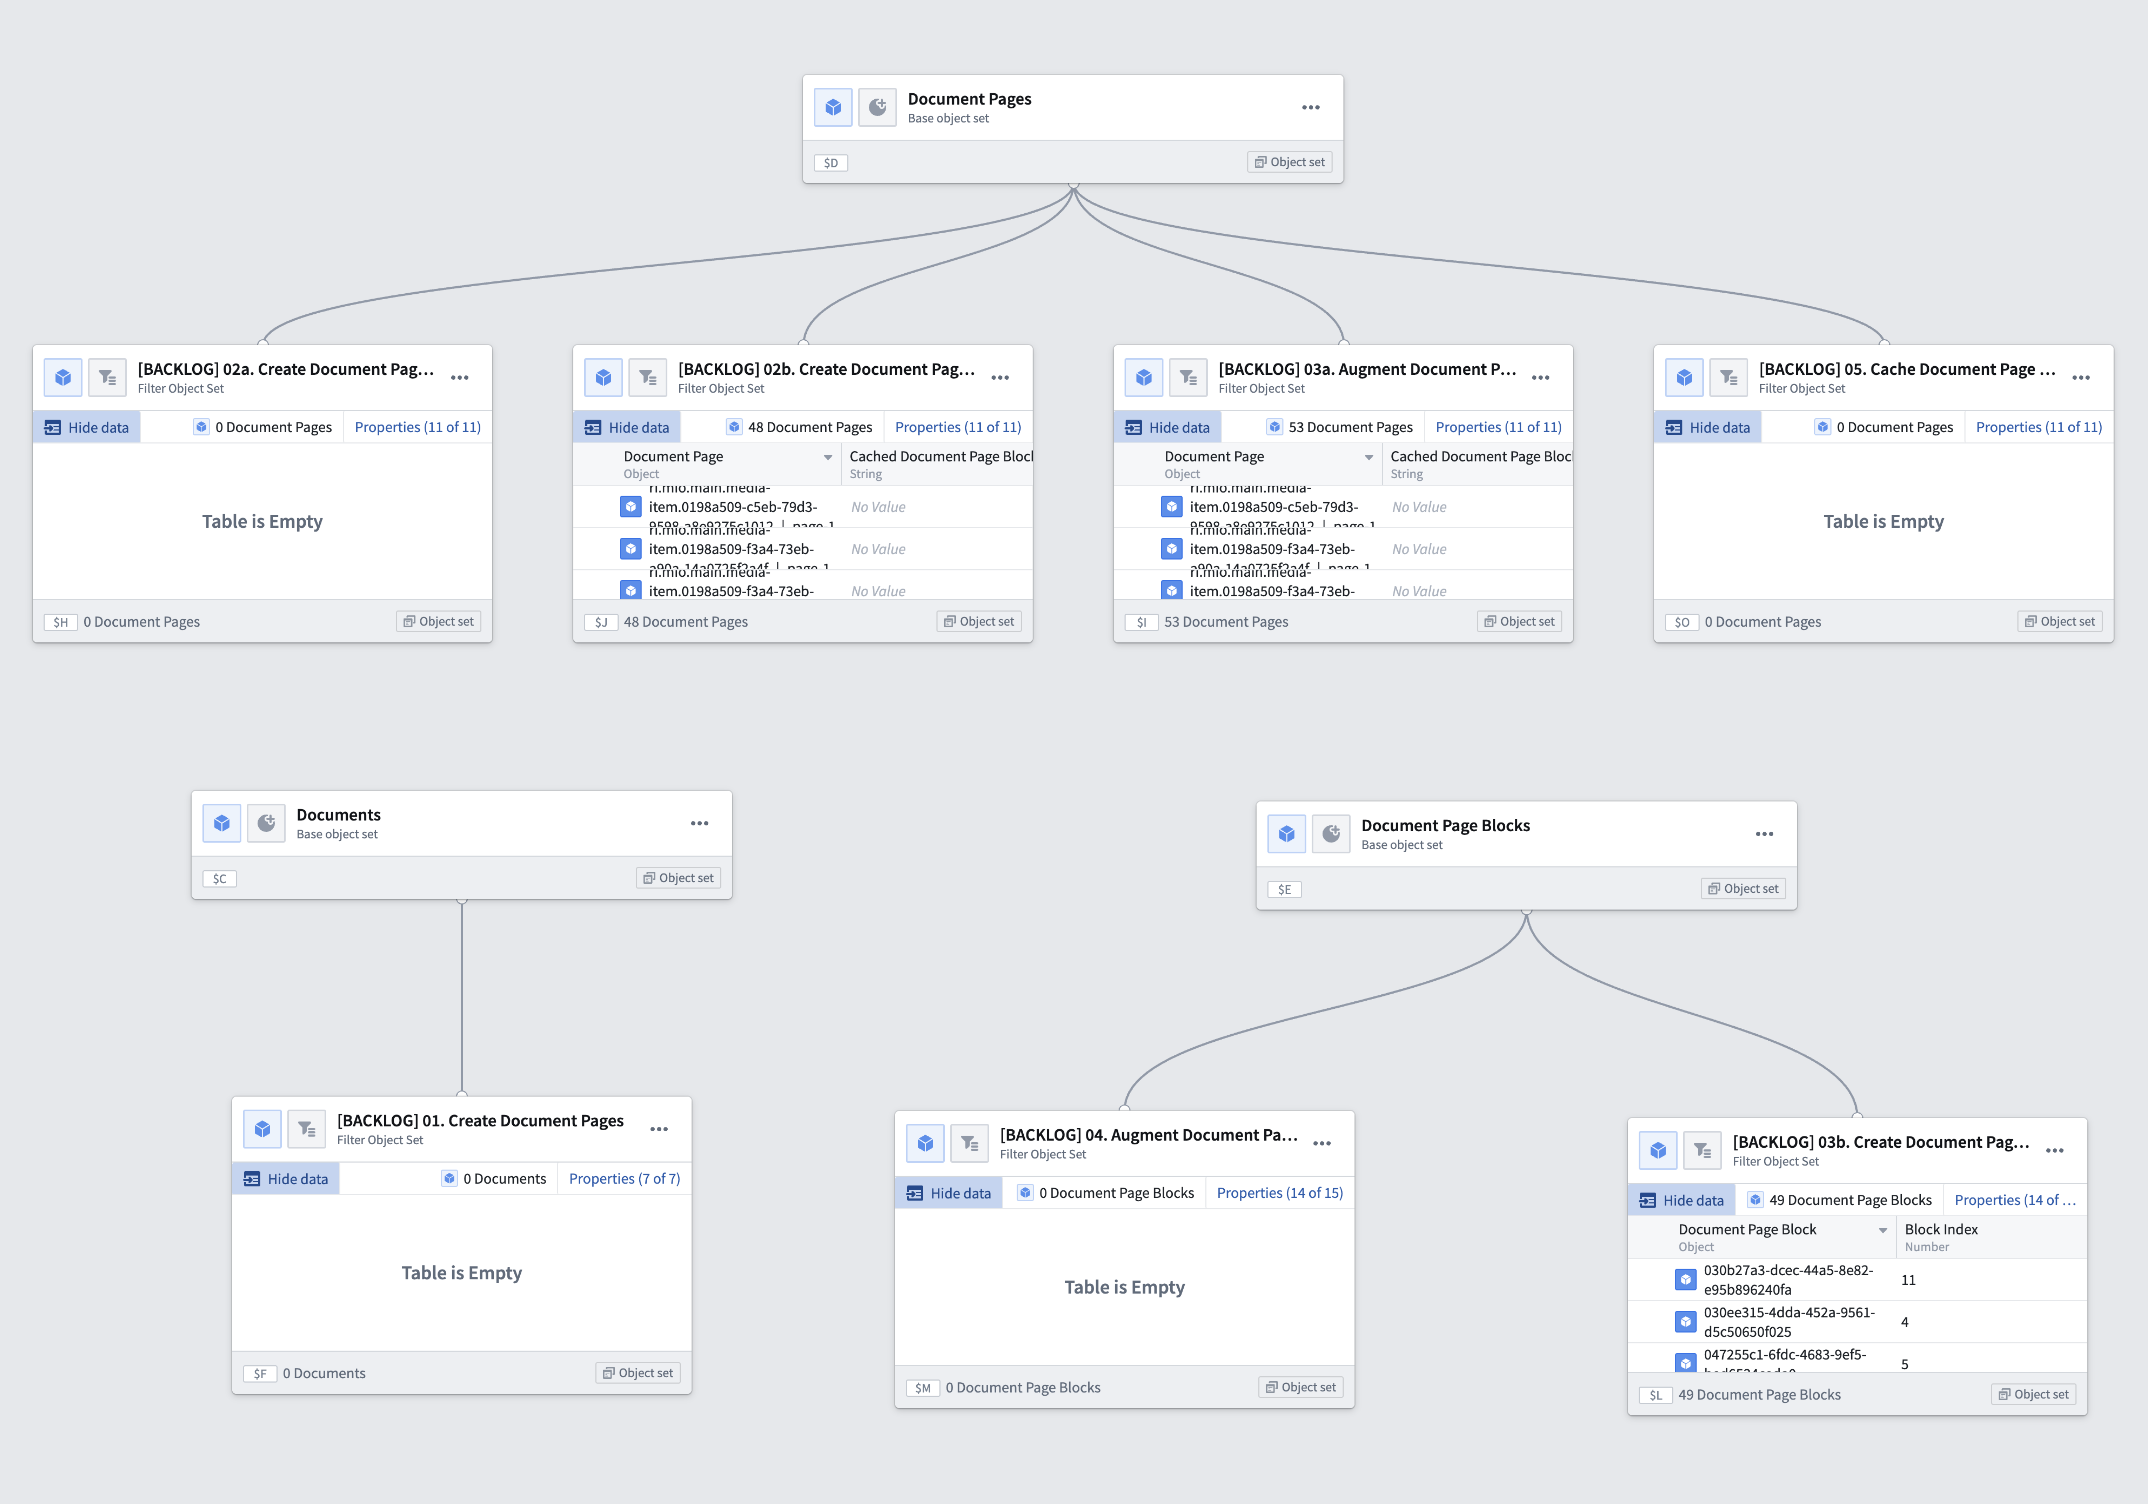The image size is (2148, 1504).
Task: Open Document Page column dropdown in BACKLOG 03a
Action: point(1369,457)
